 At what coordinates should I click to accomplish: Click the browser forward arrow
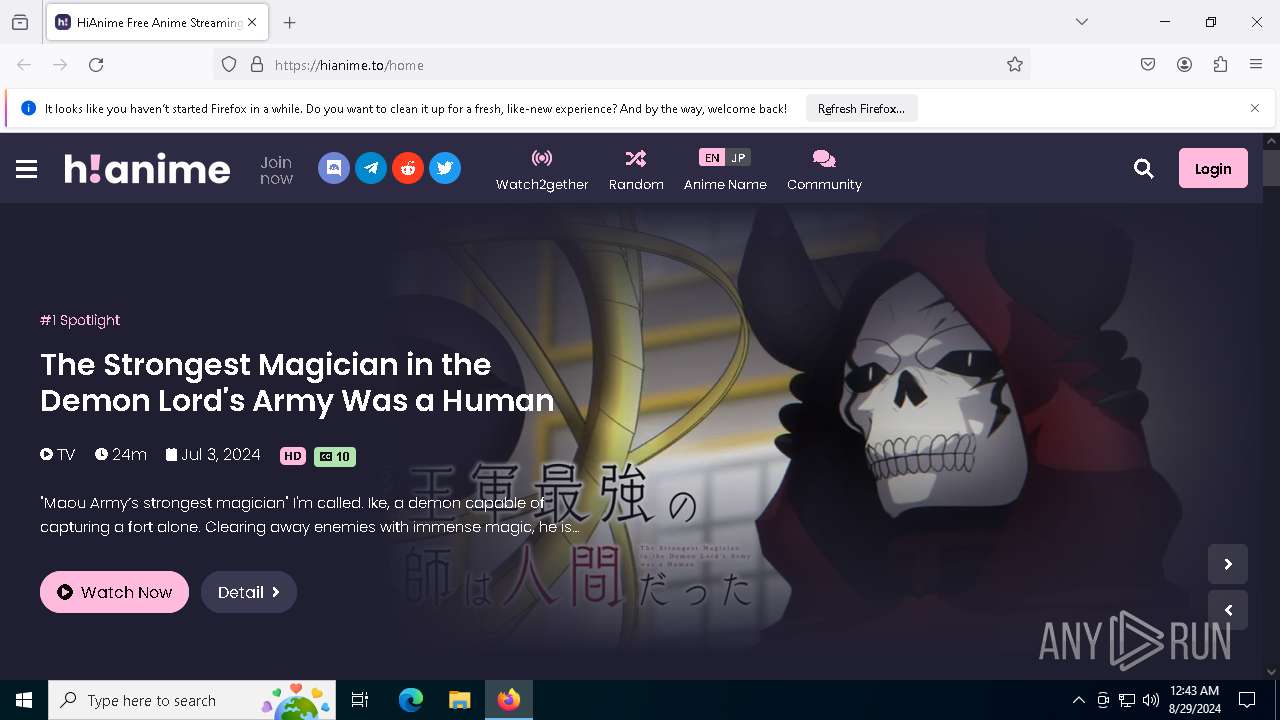(60, 65)
